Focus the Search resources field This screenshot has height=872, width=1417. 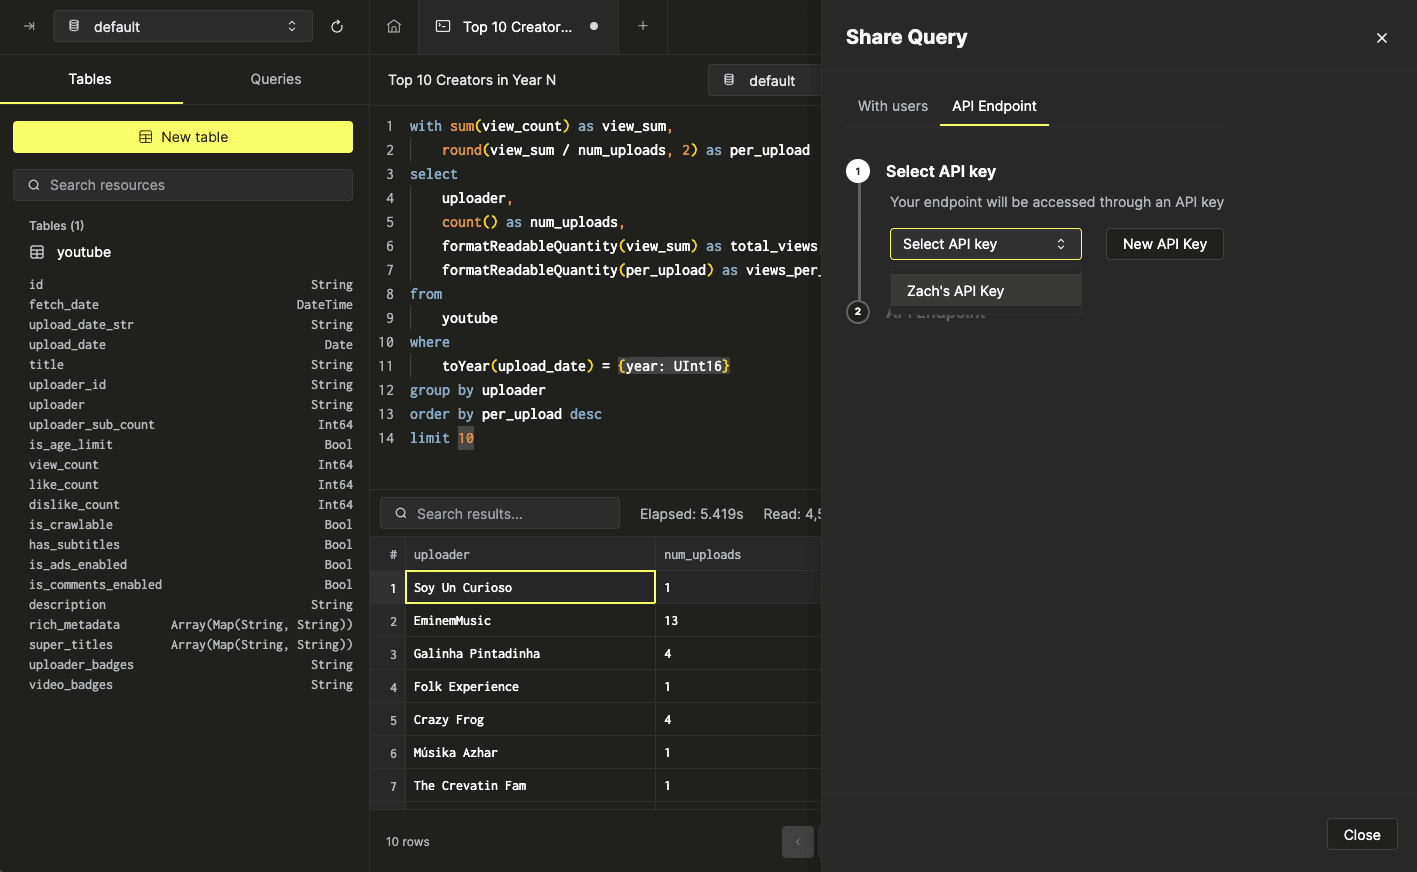(183, 185)
